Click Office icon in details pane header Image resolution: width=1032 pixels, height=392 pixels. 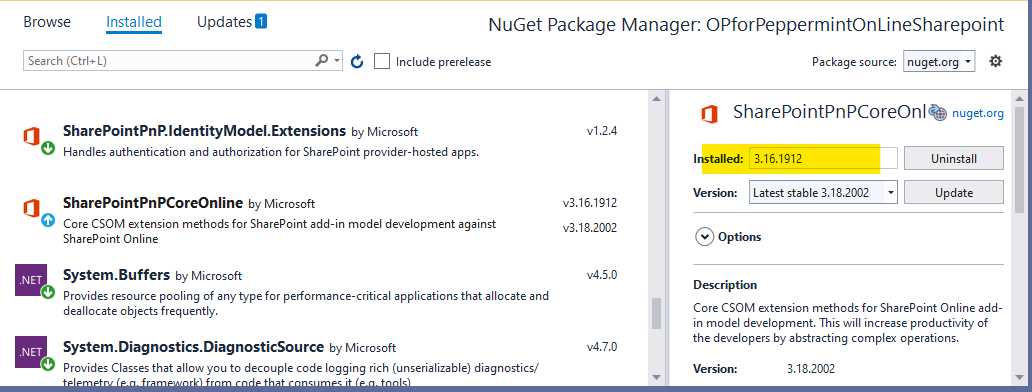coord(709,113)
